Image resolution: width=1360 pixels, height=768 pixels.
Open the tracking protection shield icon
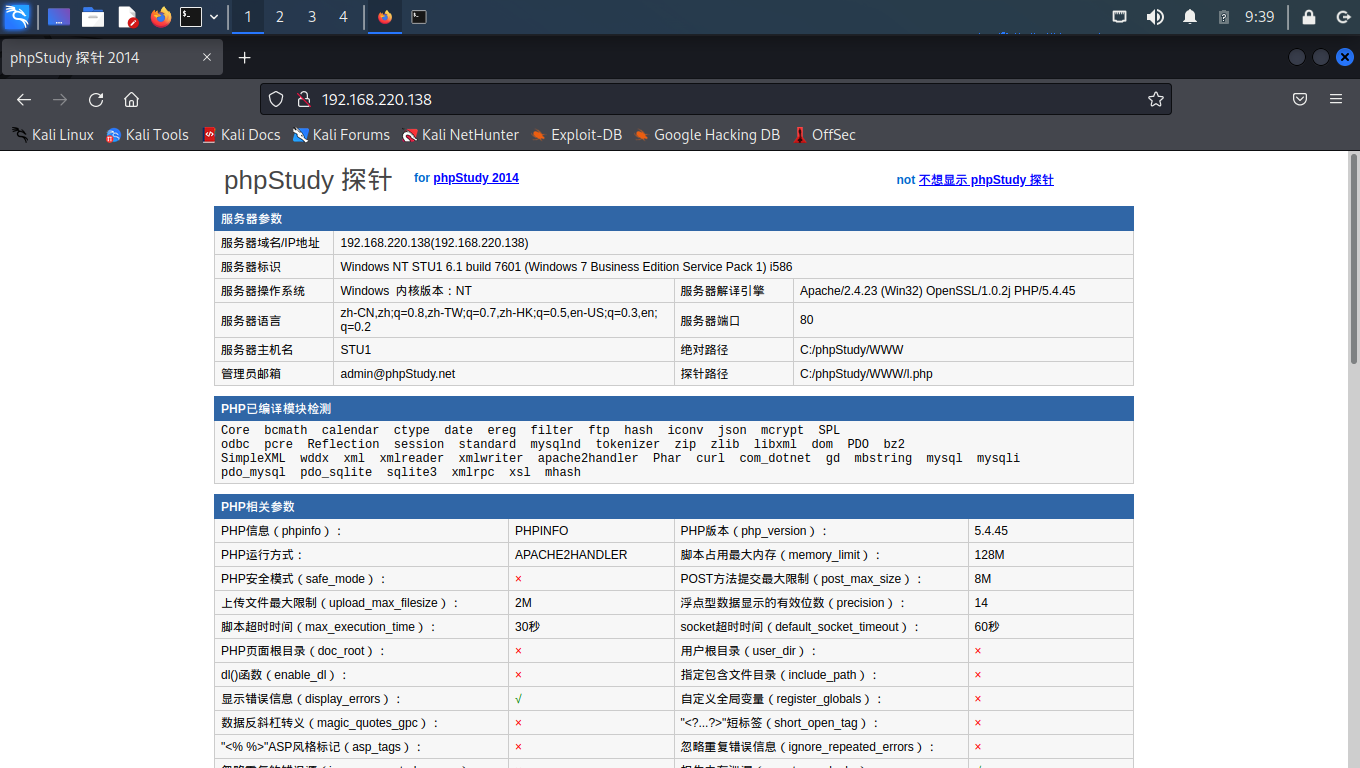click(276, 99)
